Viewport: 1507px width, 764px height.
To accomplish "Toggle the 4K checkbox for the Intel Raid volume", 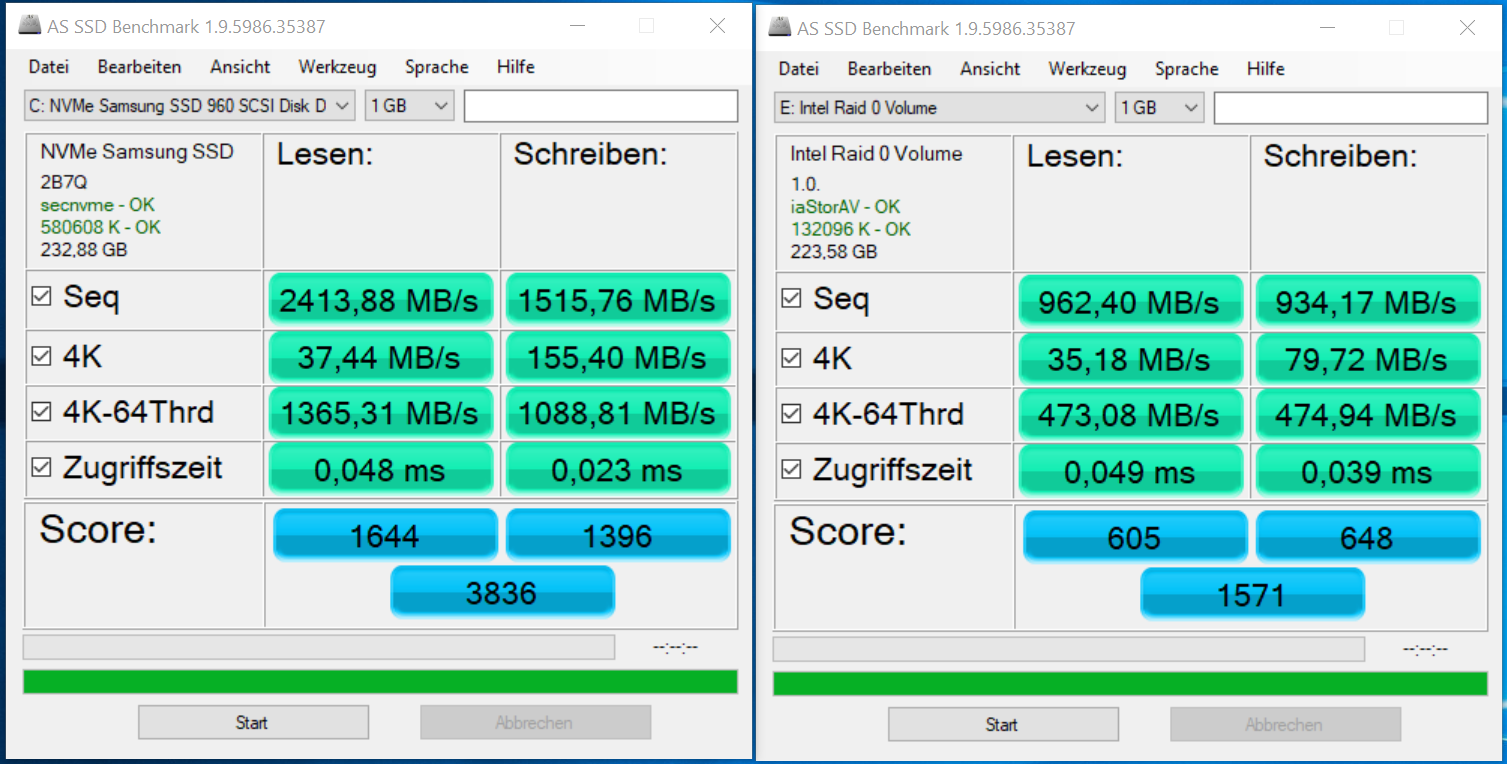I will click(x=791, y=357).
